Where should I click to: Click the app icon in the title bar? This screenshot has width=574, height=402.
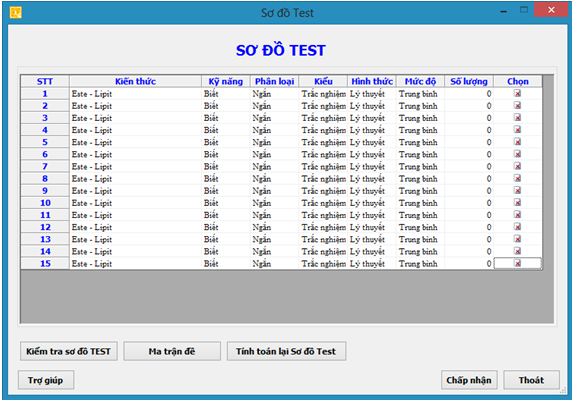tap(15, 12)
